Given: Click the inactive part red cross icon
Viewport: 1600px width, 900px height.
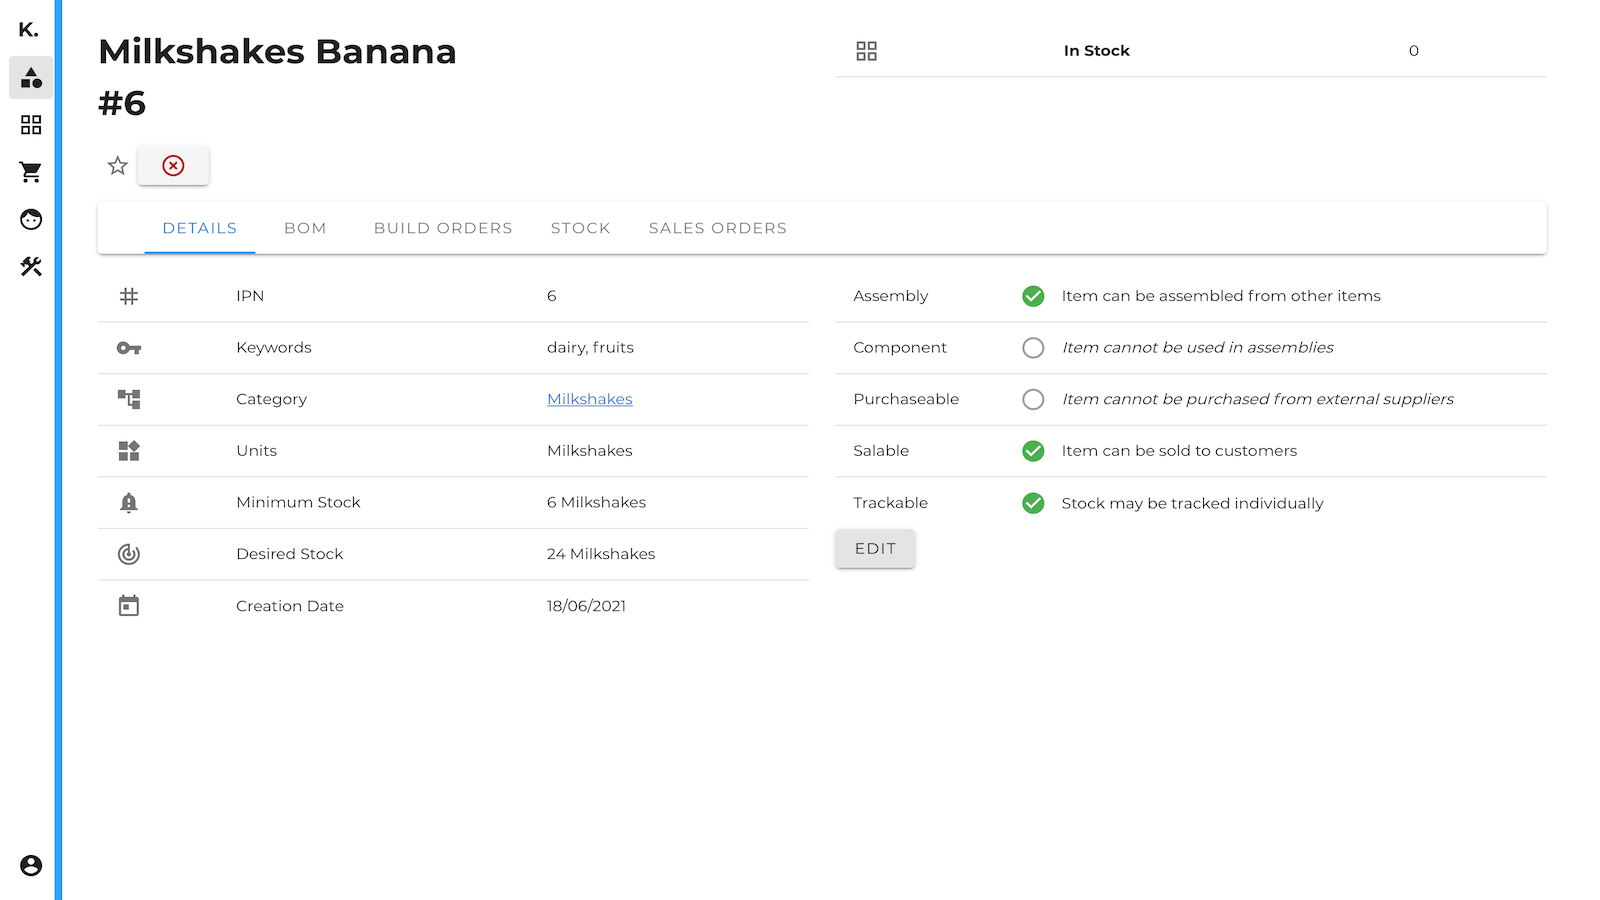Looking at the screenshot, I should click(x=173, y=165).
